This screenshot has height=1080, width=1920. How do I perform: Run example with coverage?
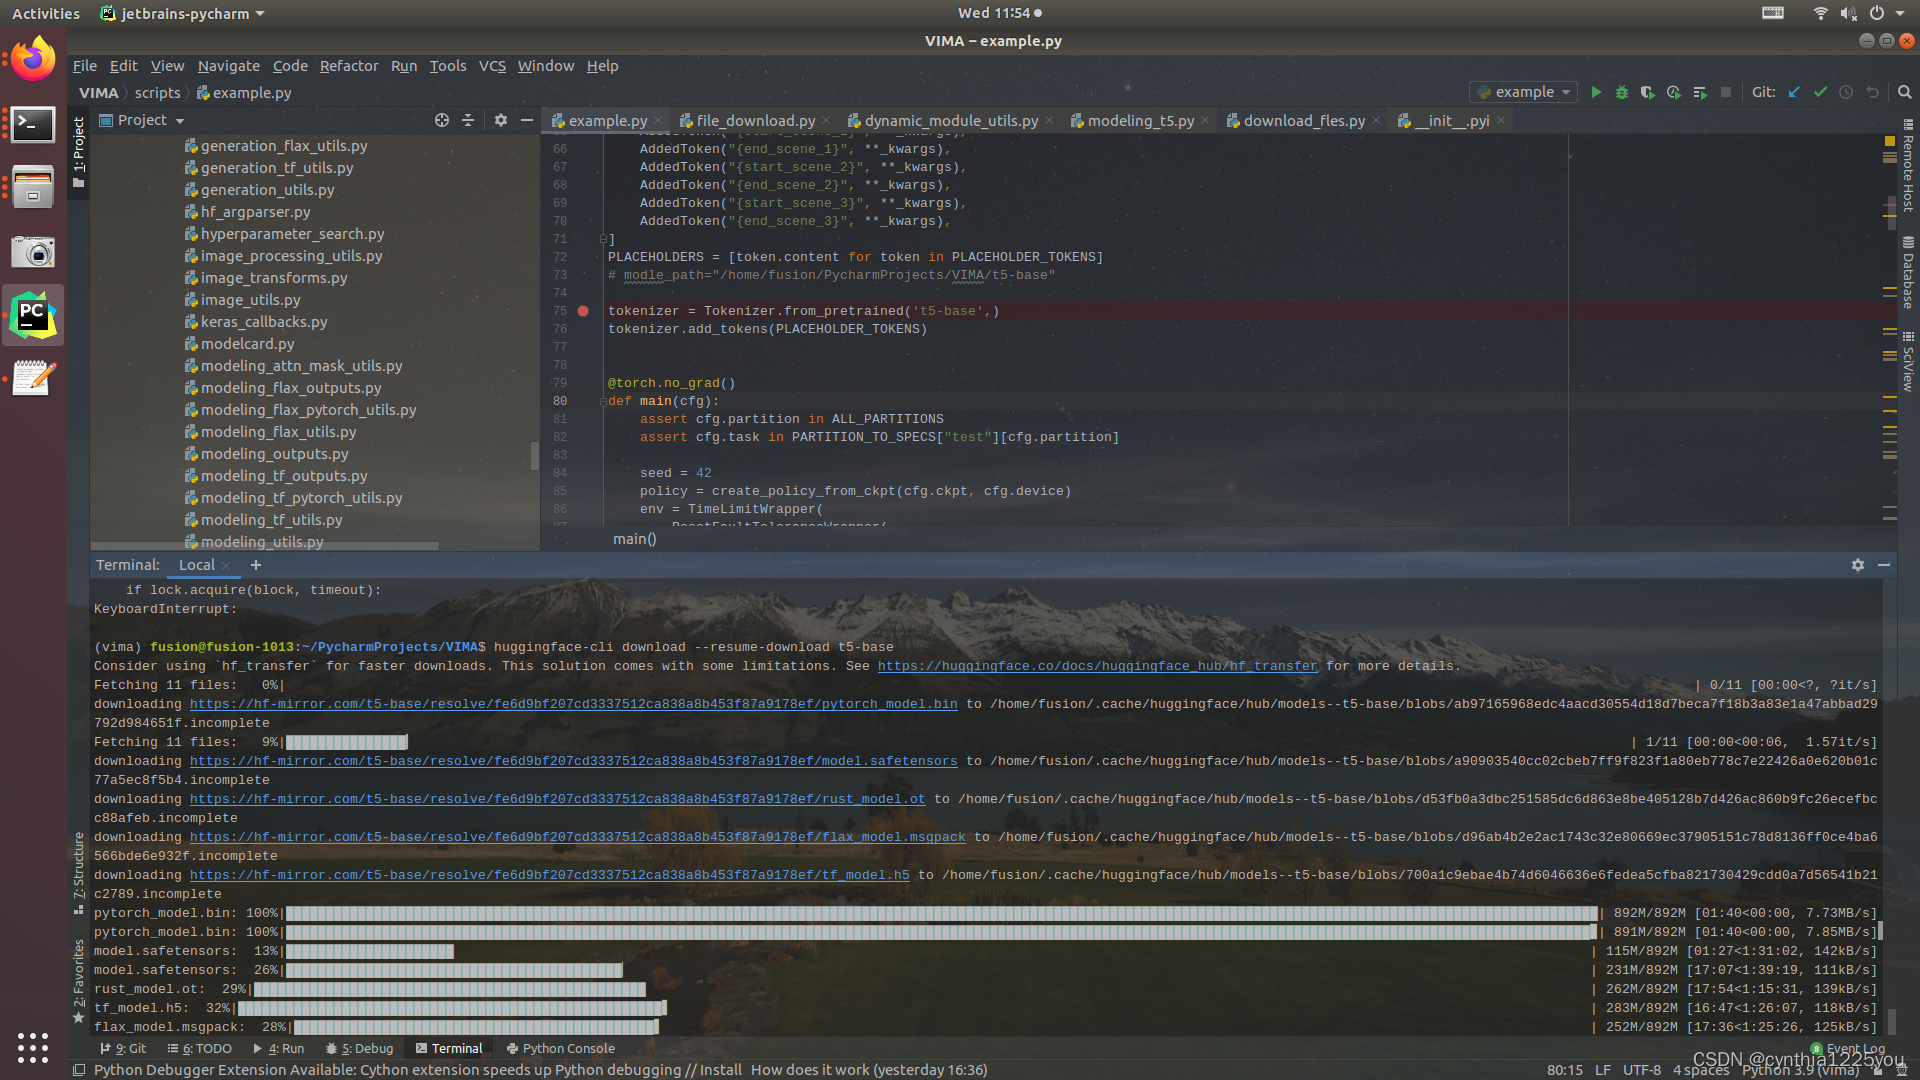tap(1648, 92)
